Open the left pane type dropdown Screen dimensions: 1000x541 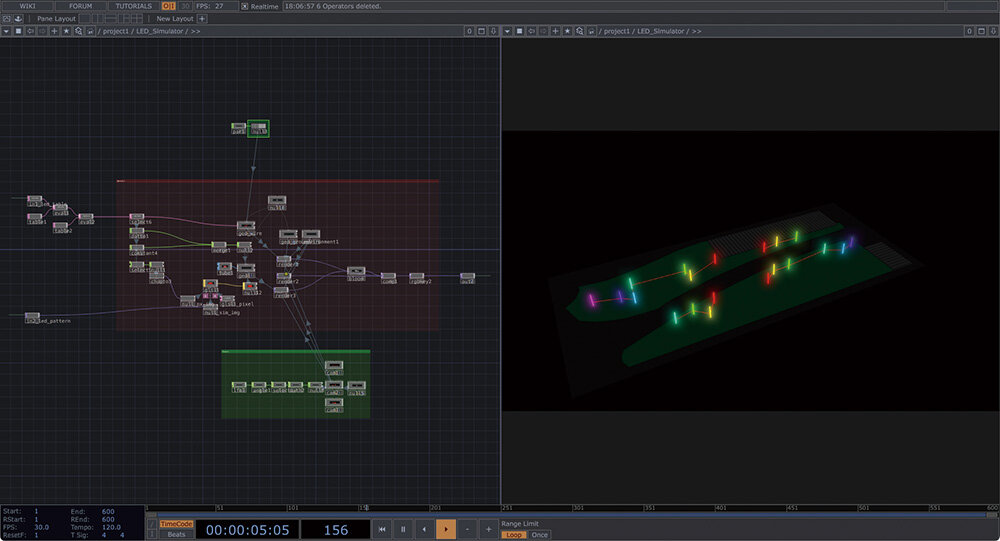click(x=7, y=31)
